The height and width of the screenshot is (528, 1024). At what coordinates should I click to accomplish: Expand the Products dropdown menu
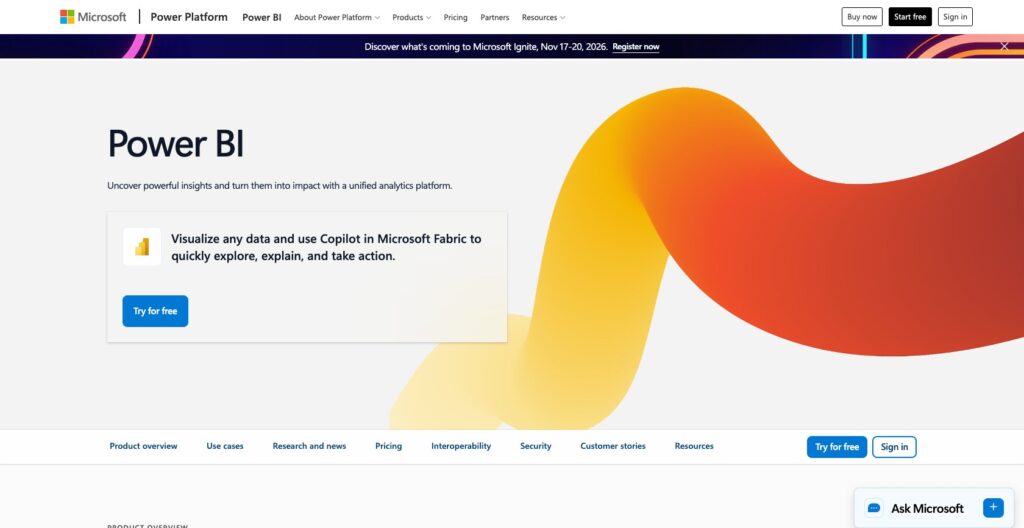pos(411,18)
